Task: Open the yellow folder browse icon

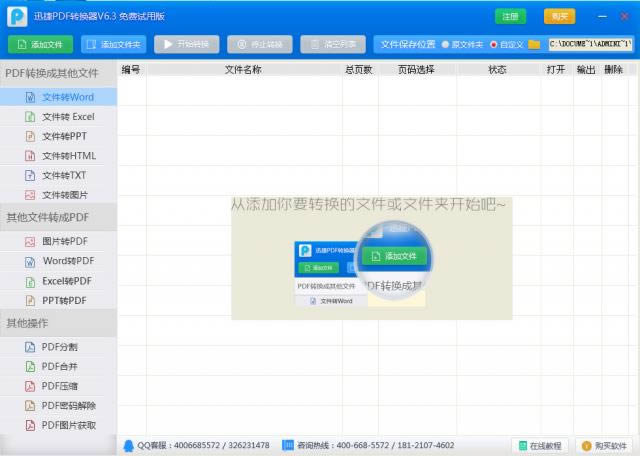Action: (x=534, y=44)
